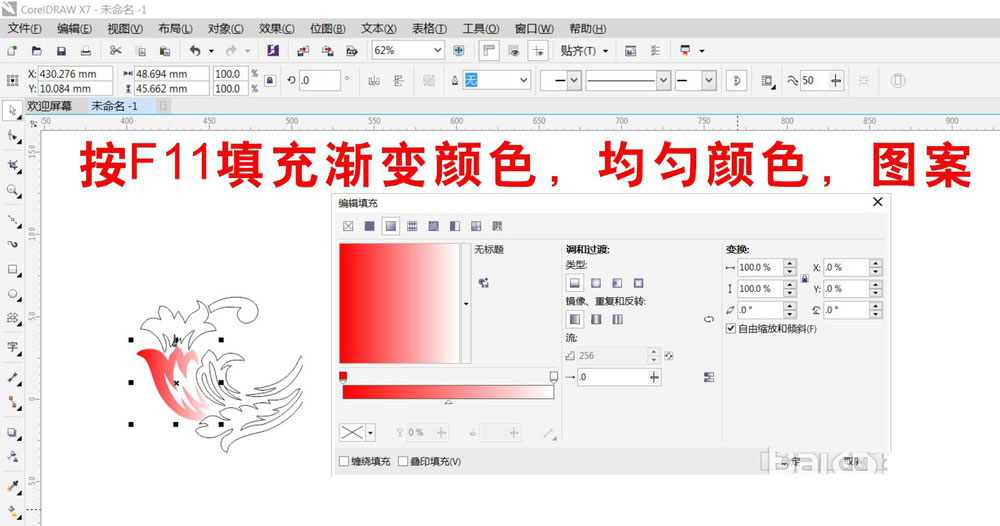Select the Text tool
The height and width of the screenshot is (526, 1000).
pyautogui.click(x=12, y=347)
